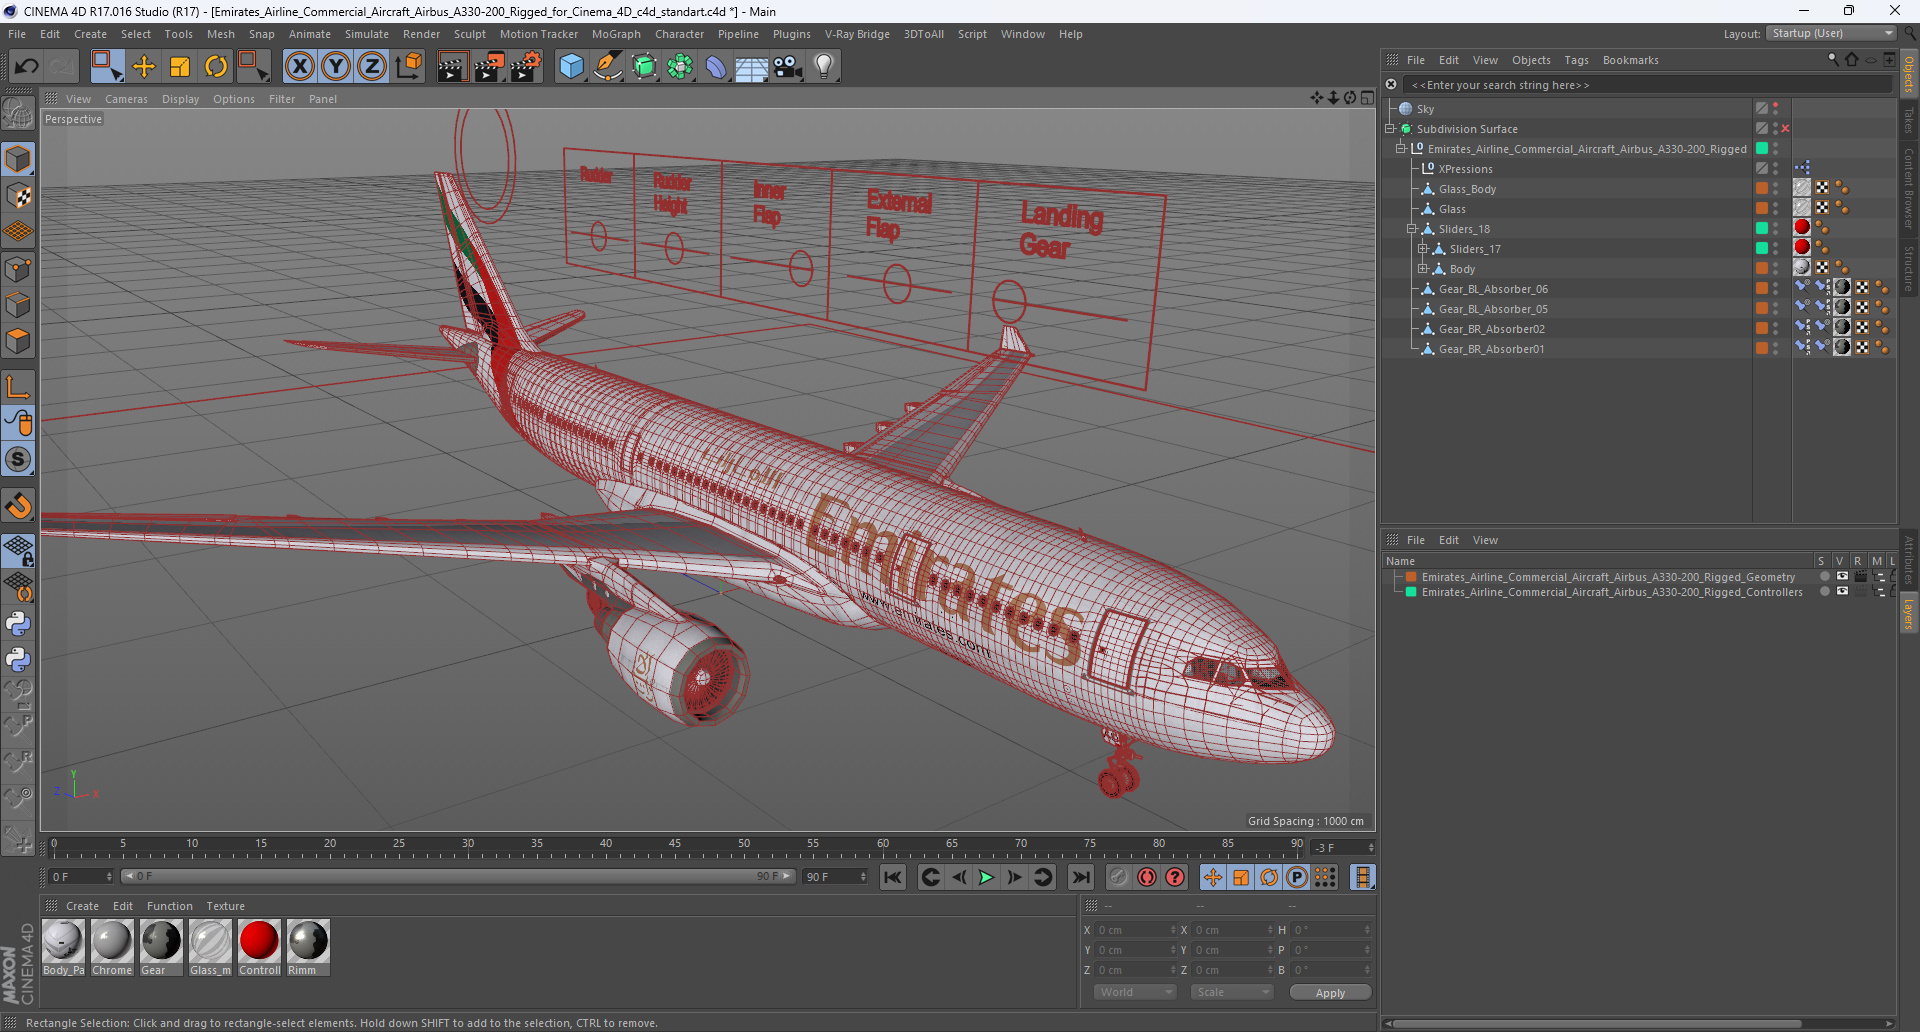Open the Array modeling objects icon
This screenshot has height=1032, width=1920.
click(680, 67)
